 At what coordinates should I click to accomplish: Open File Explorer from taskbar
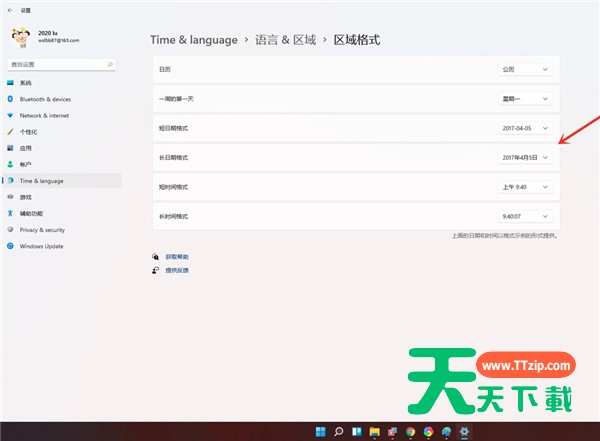(375, 431)
